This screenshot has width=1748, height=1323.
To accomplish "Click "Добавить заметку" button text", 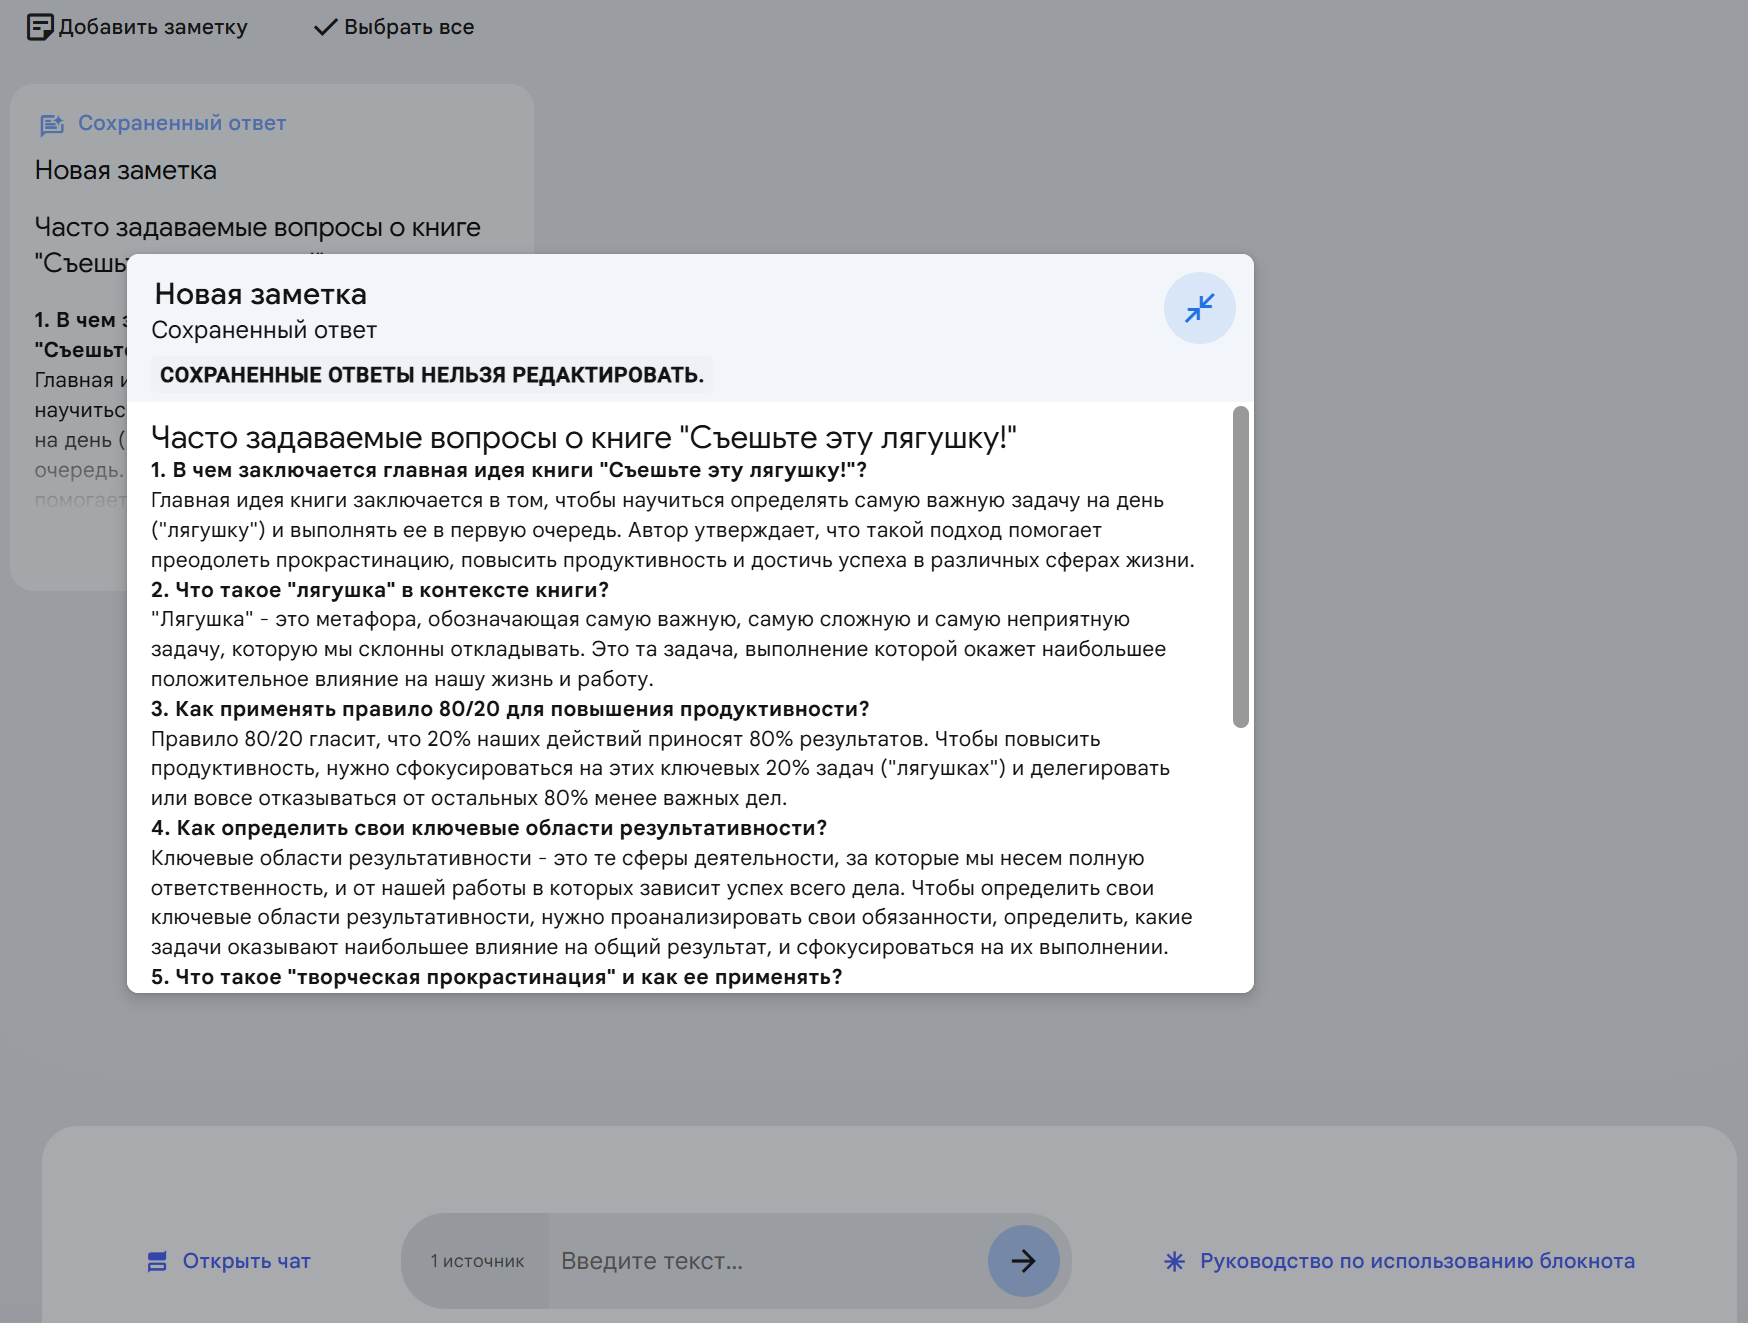I will 153,27.
